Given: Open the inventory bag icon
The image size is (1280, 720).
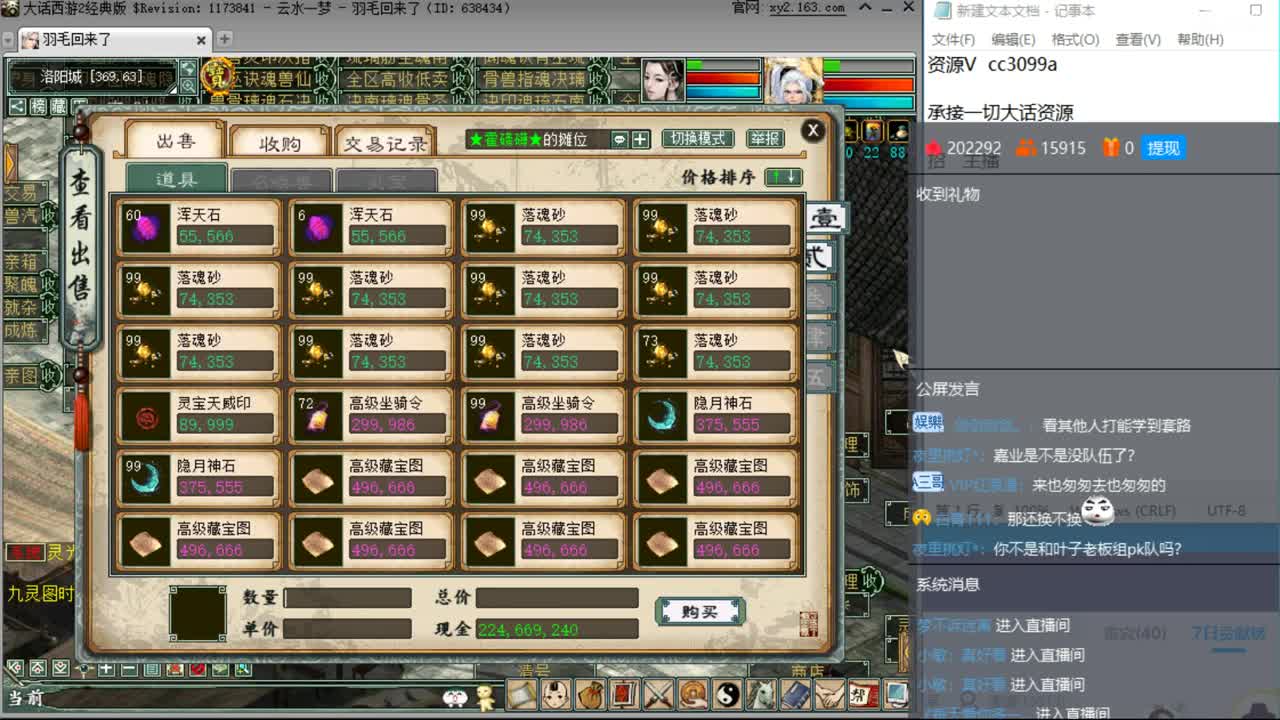Looking at the screenshot, I should click(x=591, y=694).
